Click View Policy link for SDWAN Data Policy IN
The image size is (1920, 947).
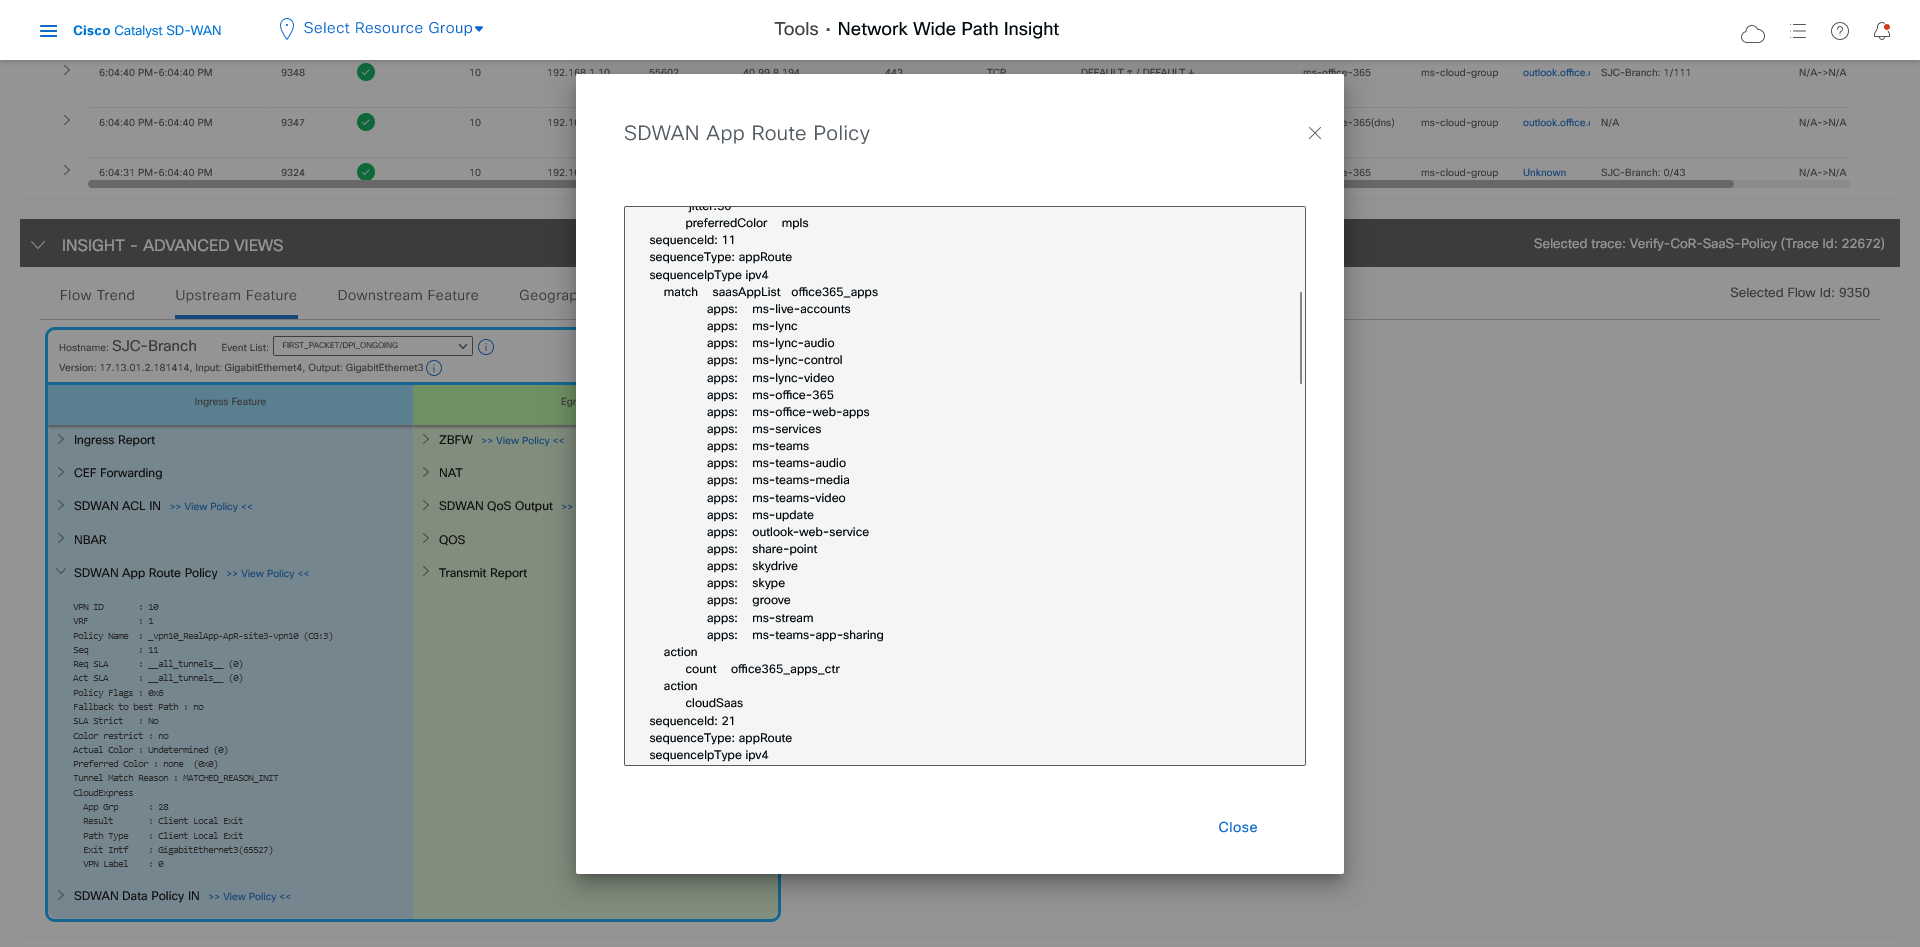(x=250, y=897)
